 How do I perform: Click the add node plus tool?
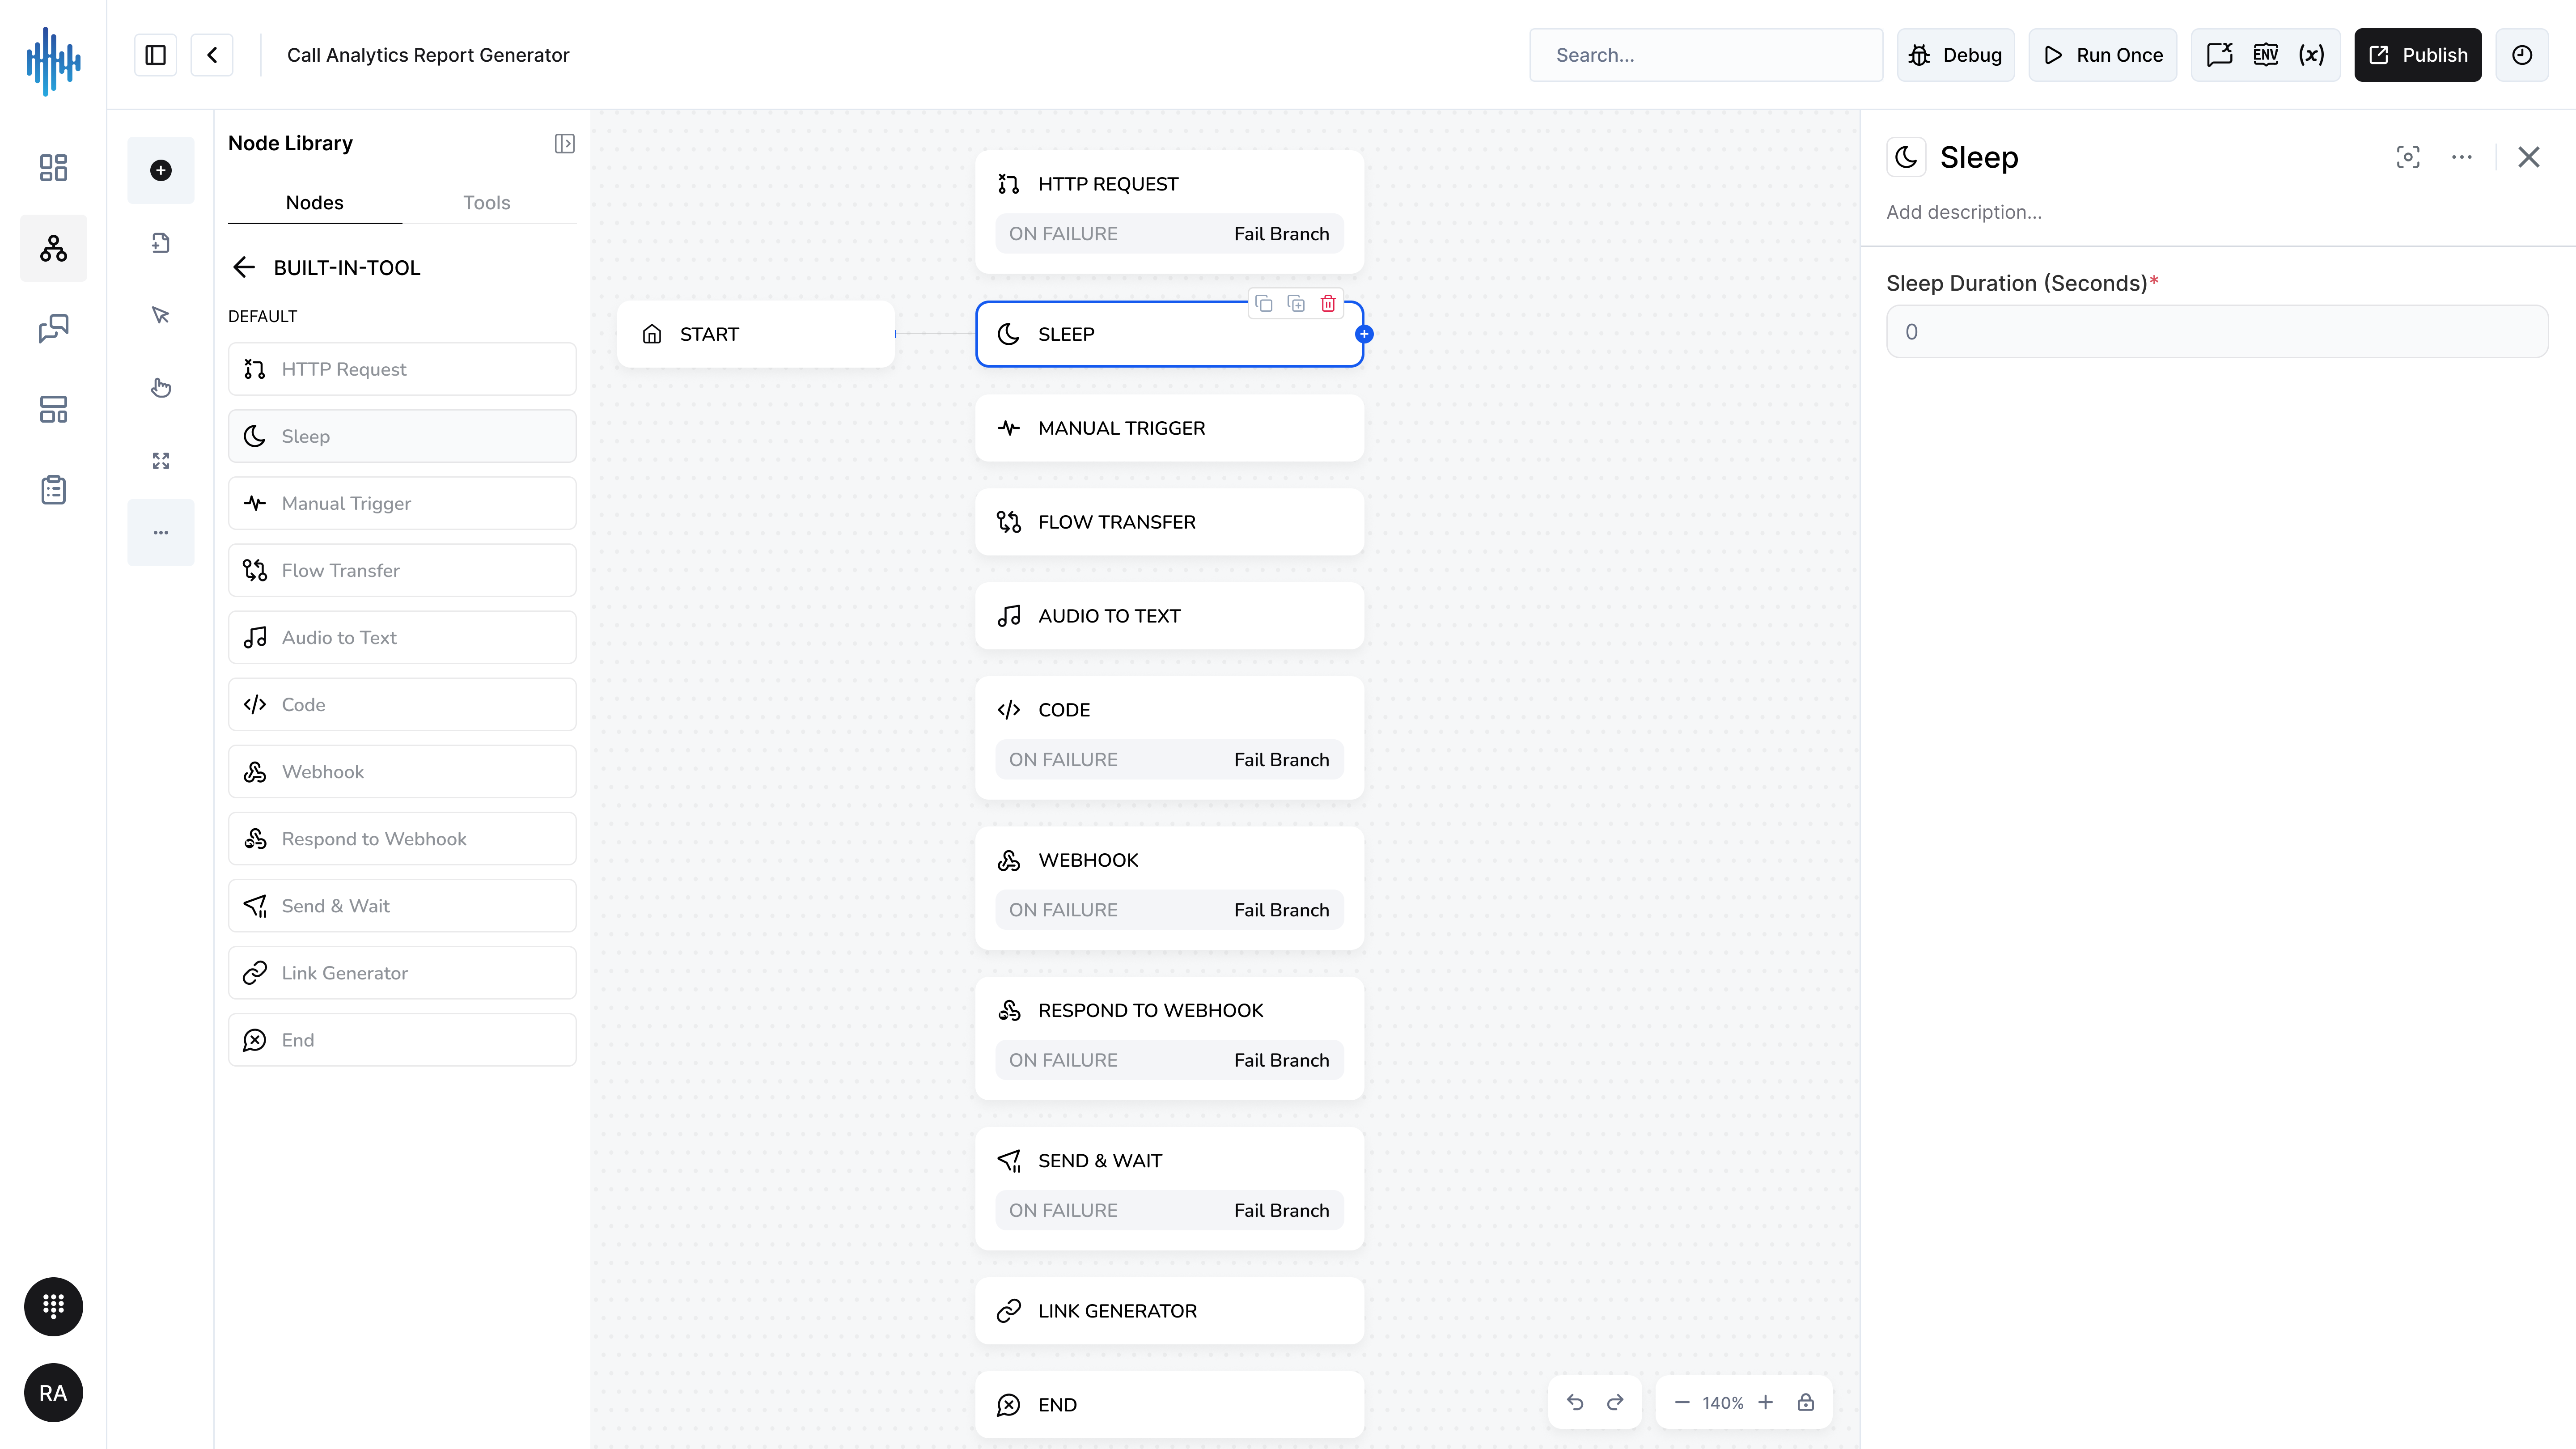tap(161, 170)
